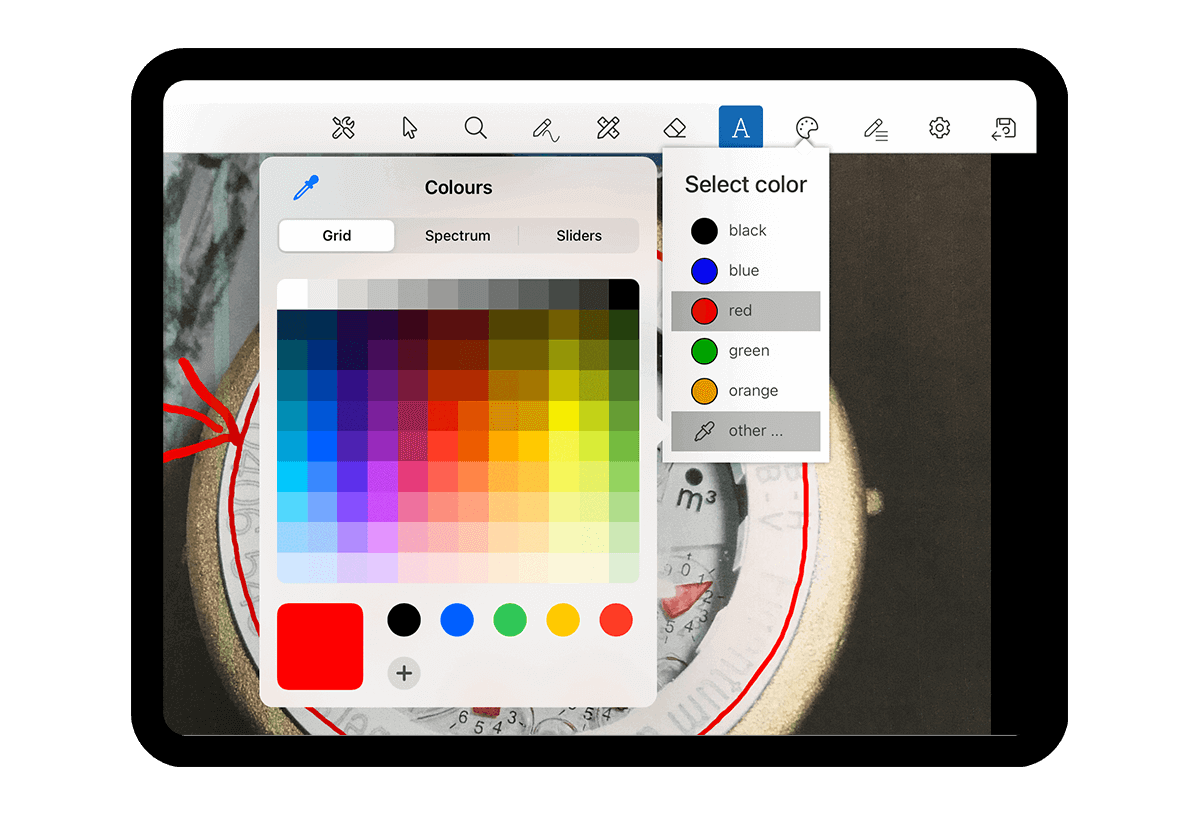Screen dimensions: 1200x815
Task: Pick the saved black colour circle
Action: pos(404,619)
